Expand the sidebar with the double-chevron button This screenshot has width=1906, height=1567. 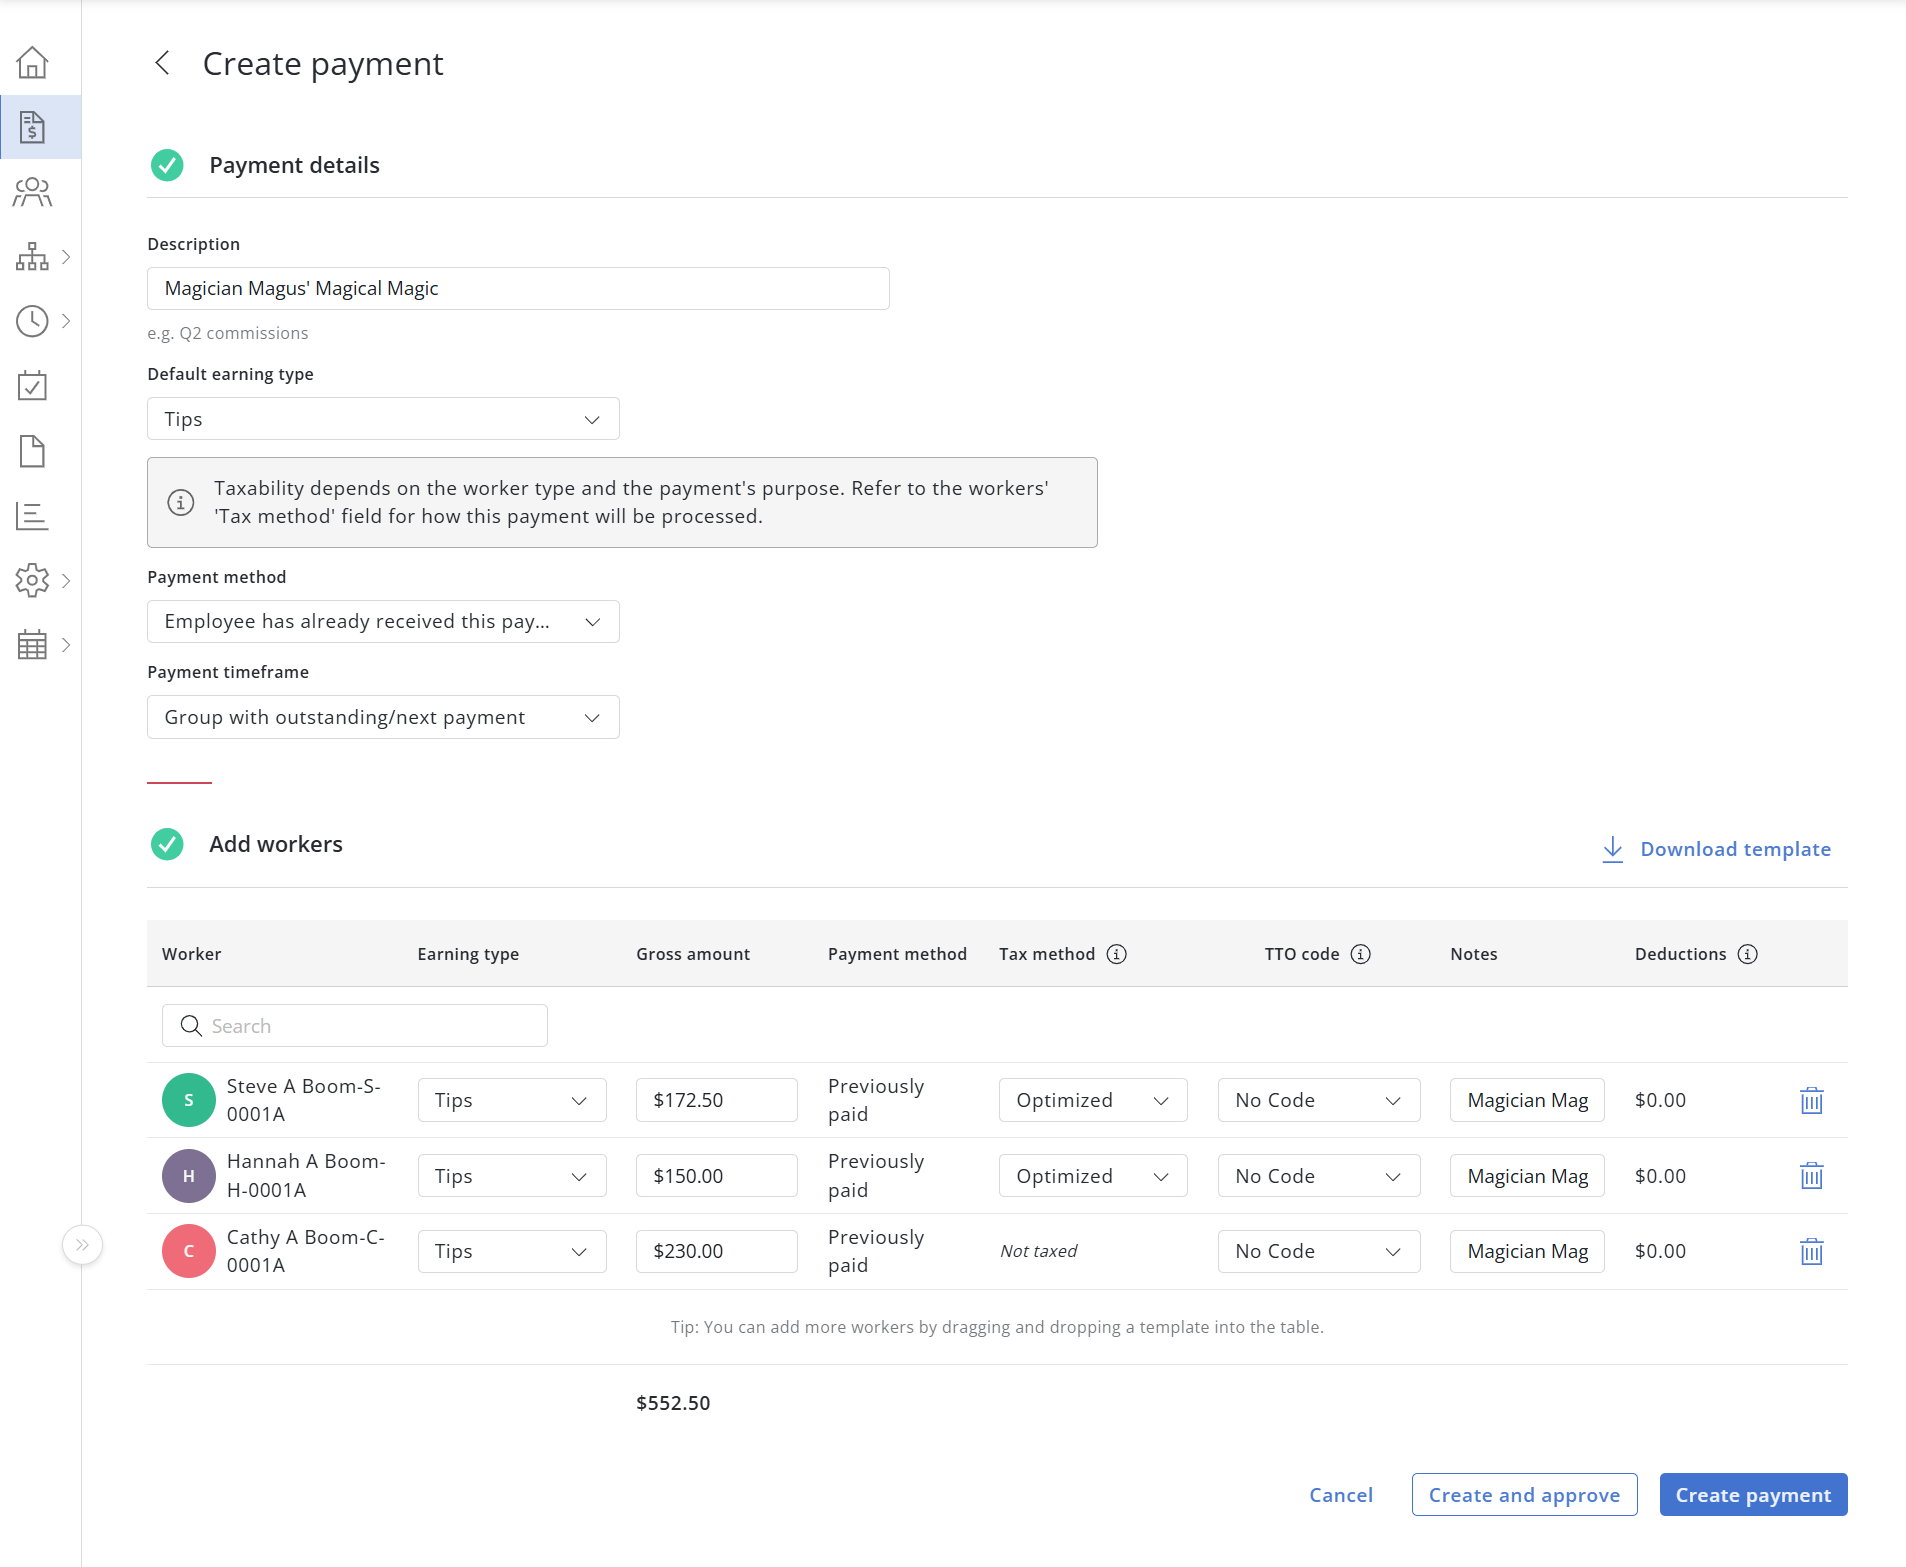(x=82, y=1245)
